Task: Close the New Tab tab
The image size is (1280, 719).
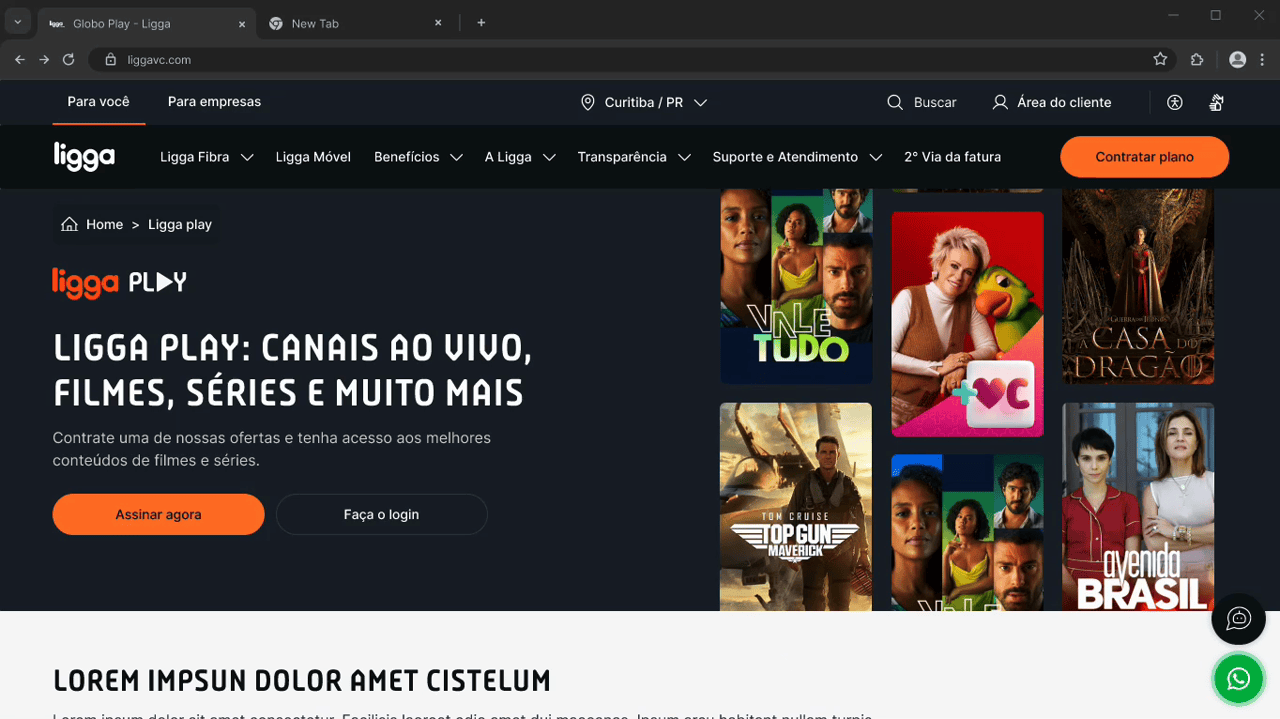Action: point(438,23)
